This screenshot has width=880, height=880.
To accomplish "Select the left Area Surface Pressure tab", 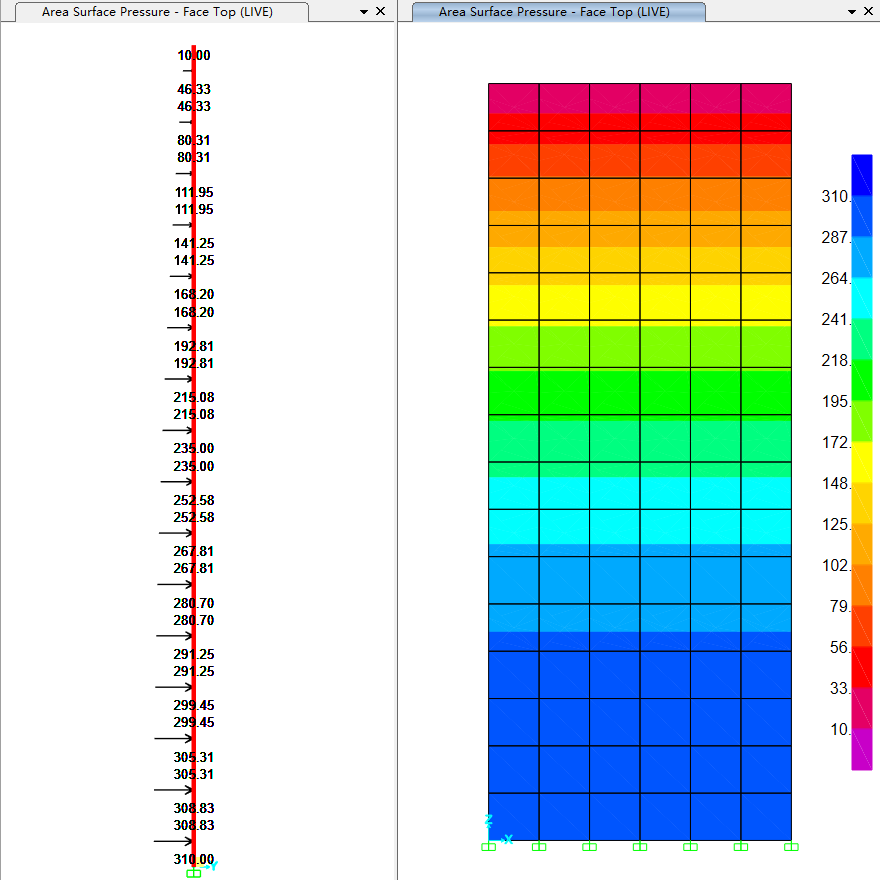I will pyautogui.click(x=157, y=12).
